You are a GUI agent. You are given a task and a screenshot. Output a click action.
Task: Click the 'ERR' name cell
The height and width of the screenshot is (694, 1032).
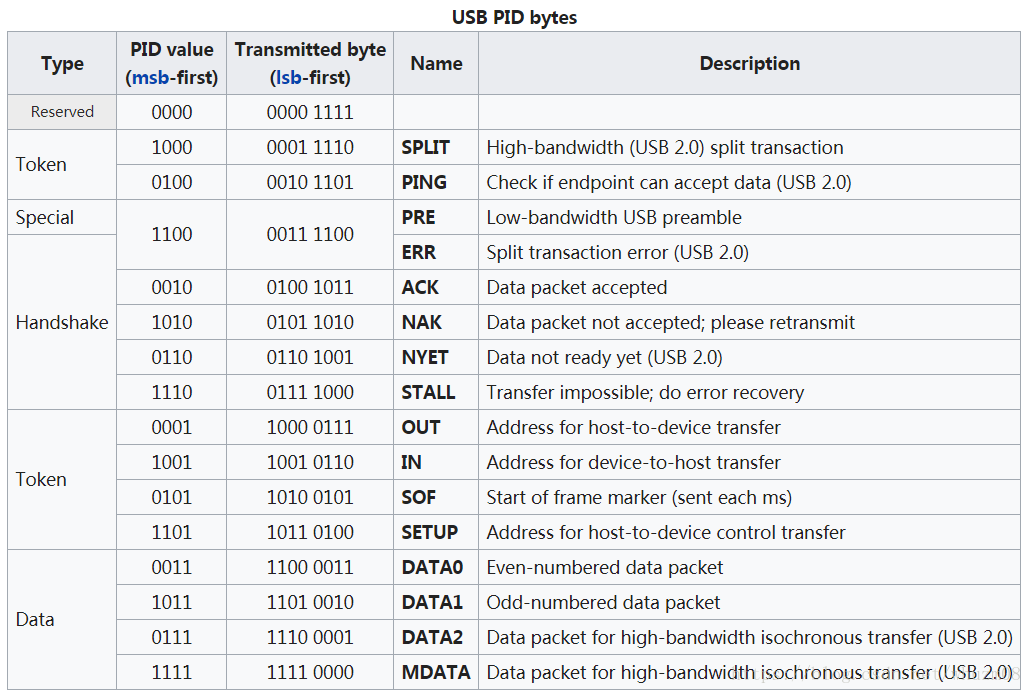coord(436,252)
